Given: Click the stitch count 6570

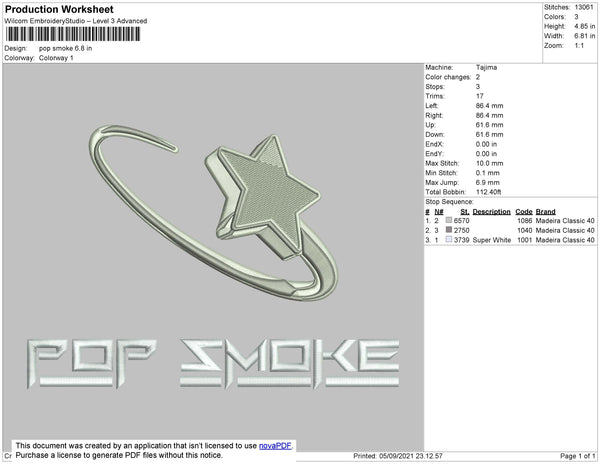Looking at the screenshot, I should (461, 221).
